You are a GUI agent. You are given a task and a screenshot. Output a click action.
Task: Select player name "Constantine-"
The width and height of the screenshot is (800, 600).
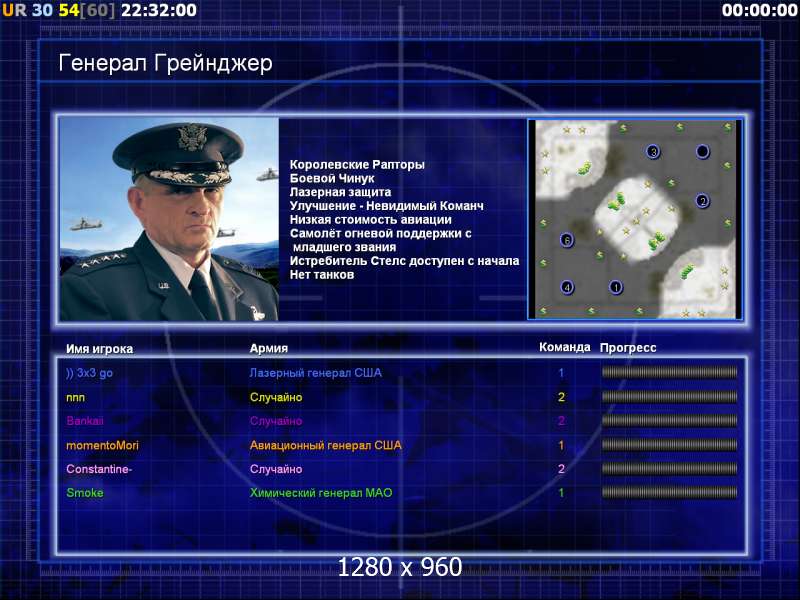99,469
